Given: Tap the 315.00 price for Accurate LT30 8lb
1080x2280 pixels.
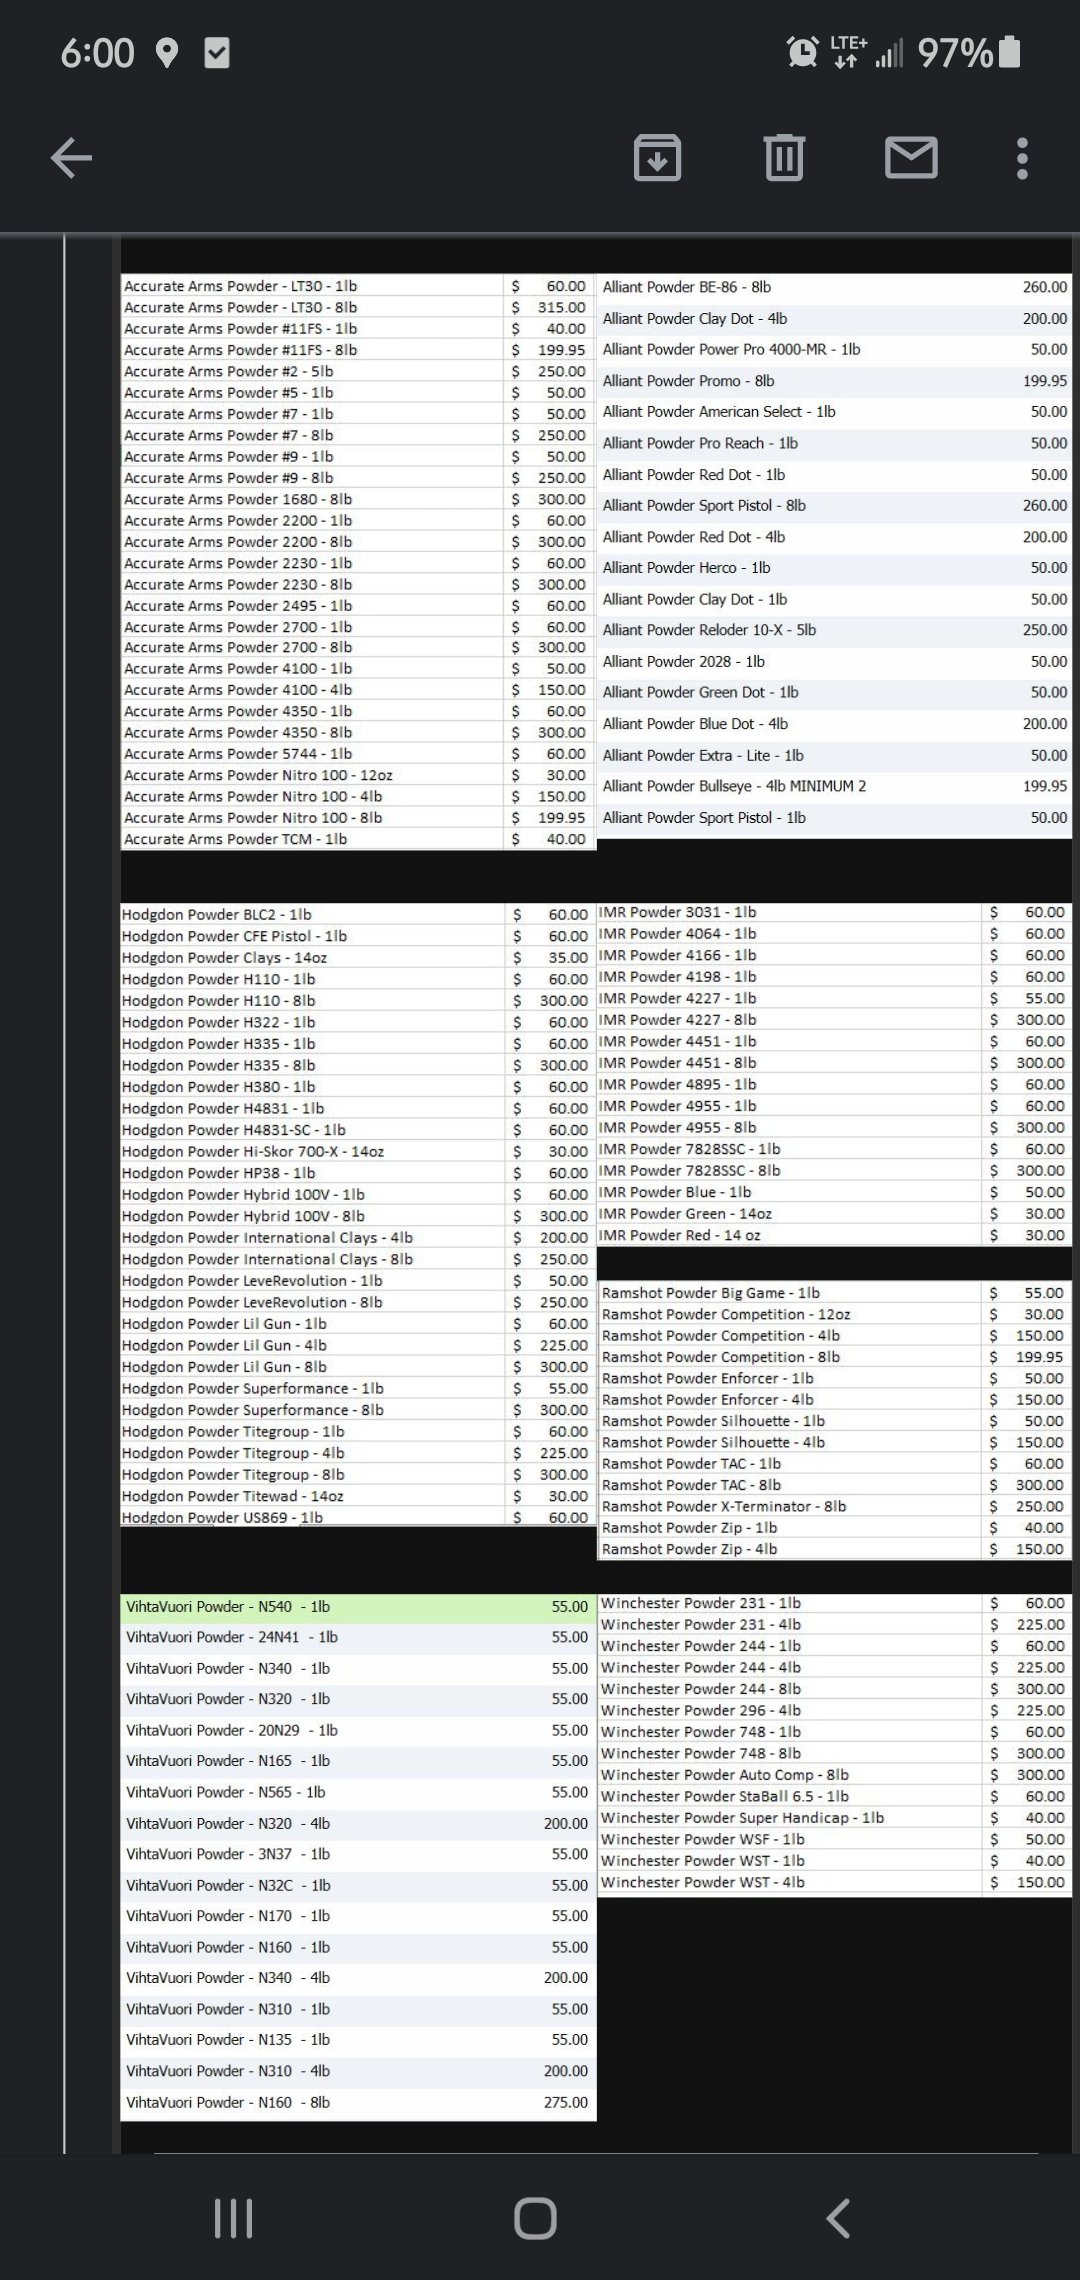Looking at the screenshot, I should click(x=561, y=307).
